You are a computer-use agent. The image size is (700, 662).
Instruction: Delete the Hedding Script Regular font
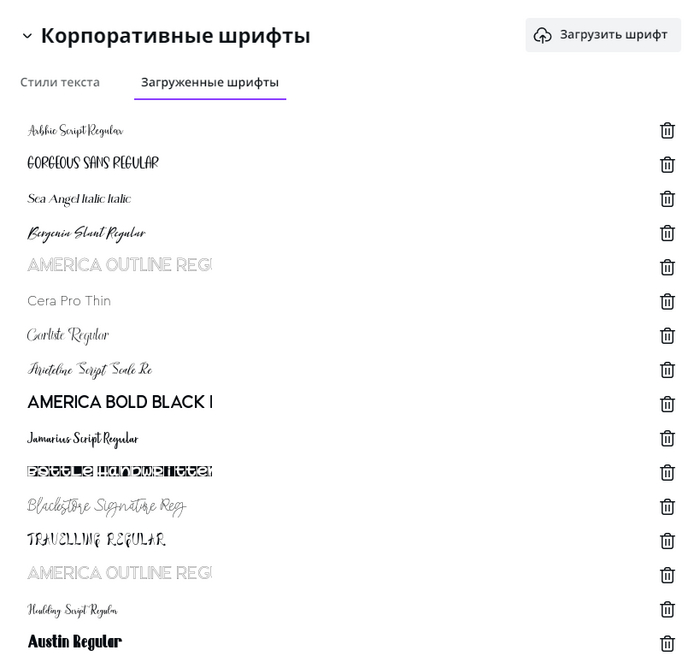pyautogui.click(x=667, y=610)
